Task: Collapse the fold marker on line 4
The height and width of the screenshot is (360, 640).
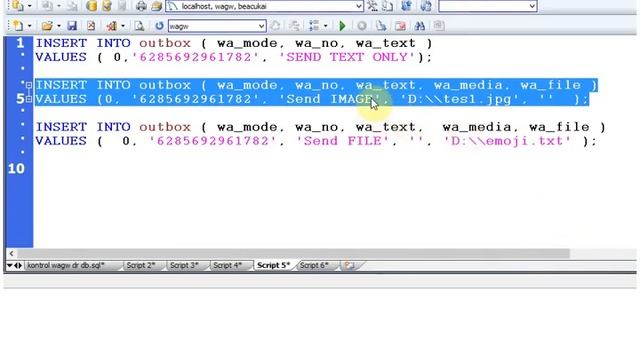Action: tap(29, 85)
